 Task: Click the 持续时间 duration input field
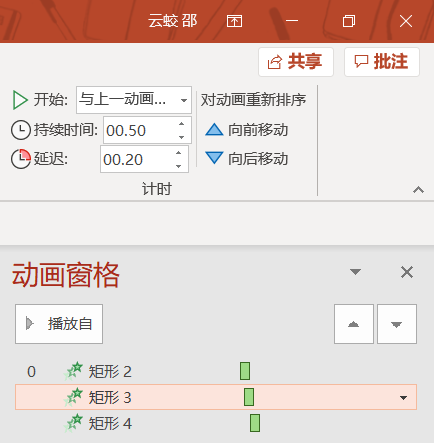[139, 130]
